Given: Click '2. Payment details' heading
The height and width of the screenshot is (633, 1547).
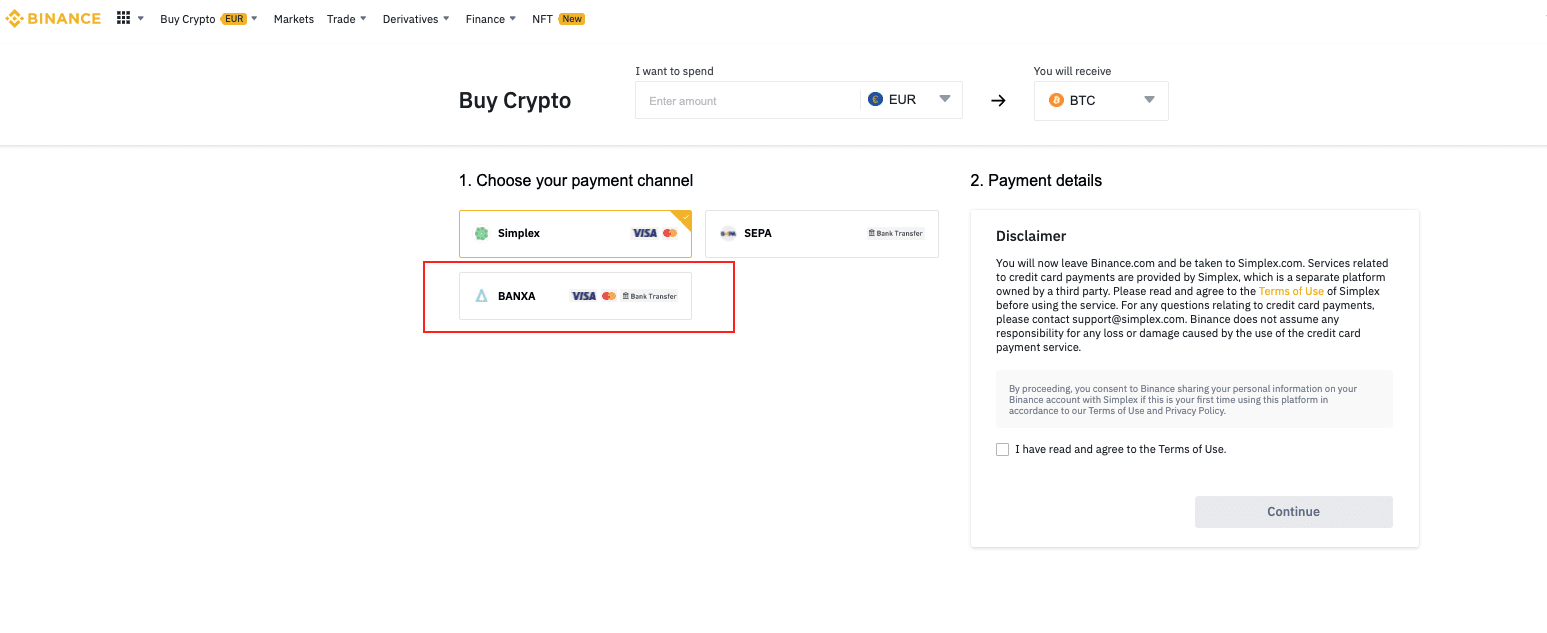Looking at the screenshot, I should click(1036, 181).
